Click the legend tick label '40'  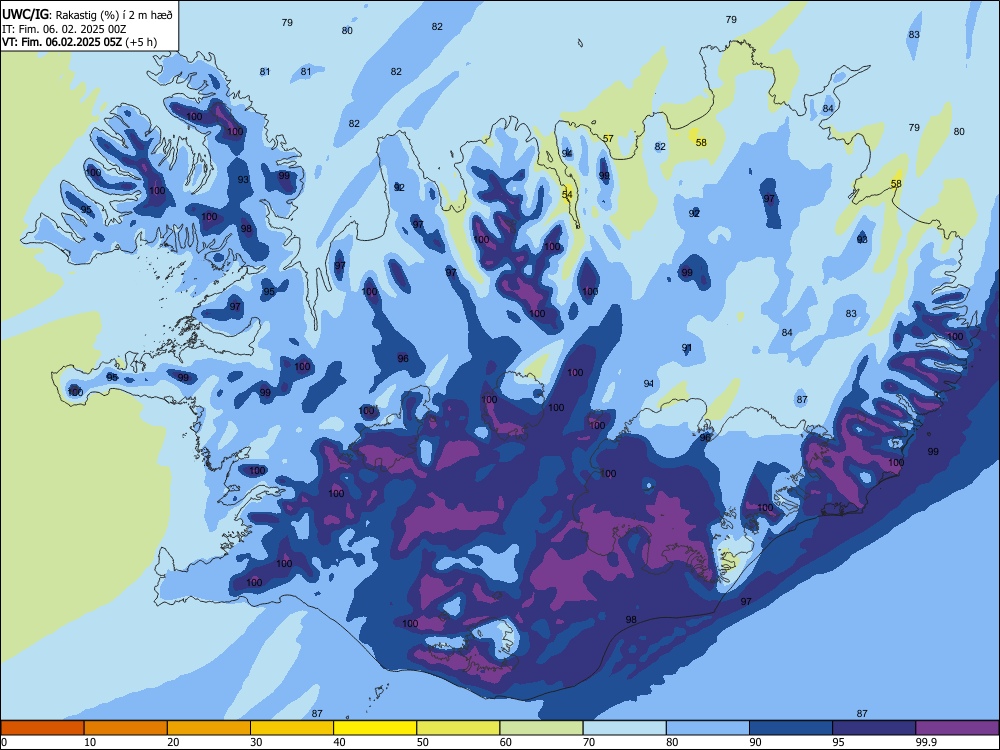coord(339,742)
